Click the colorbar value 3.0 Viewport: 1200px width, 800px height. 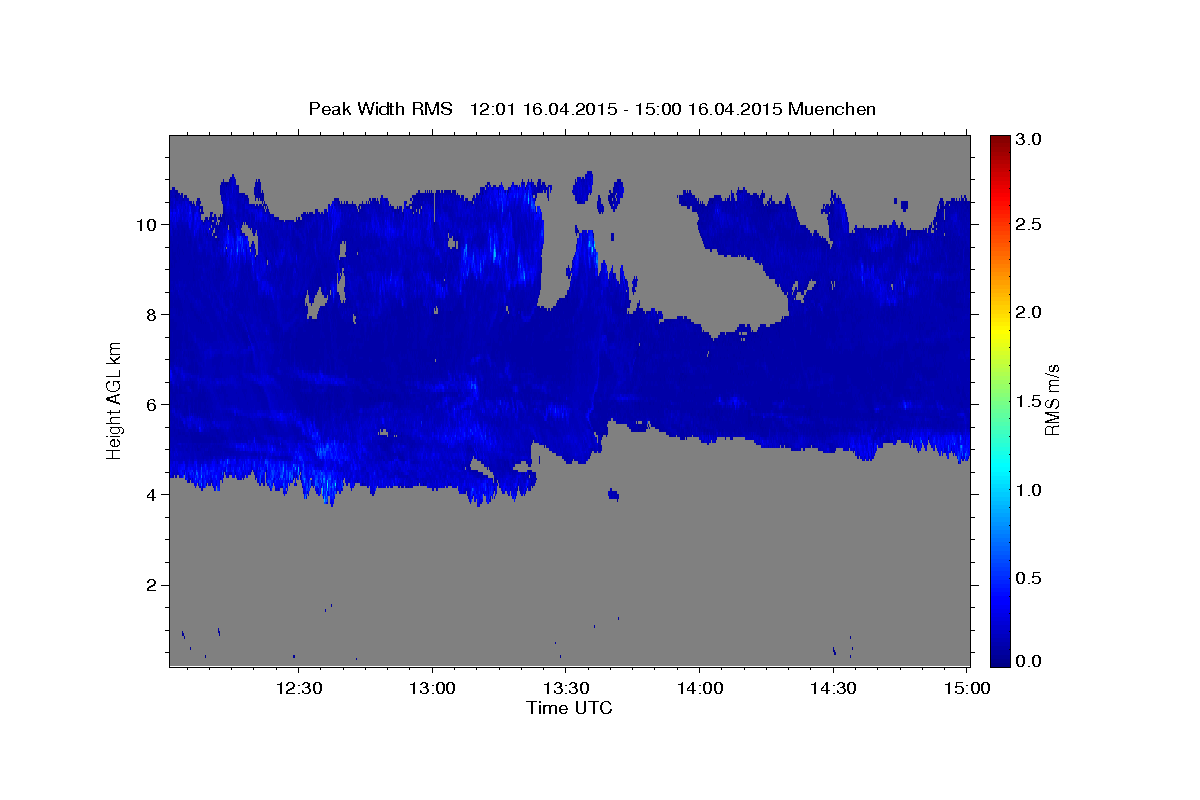point(1028,139)
